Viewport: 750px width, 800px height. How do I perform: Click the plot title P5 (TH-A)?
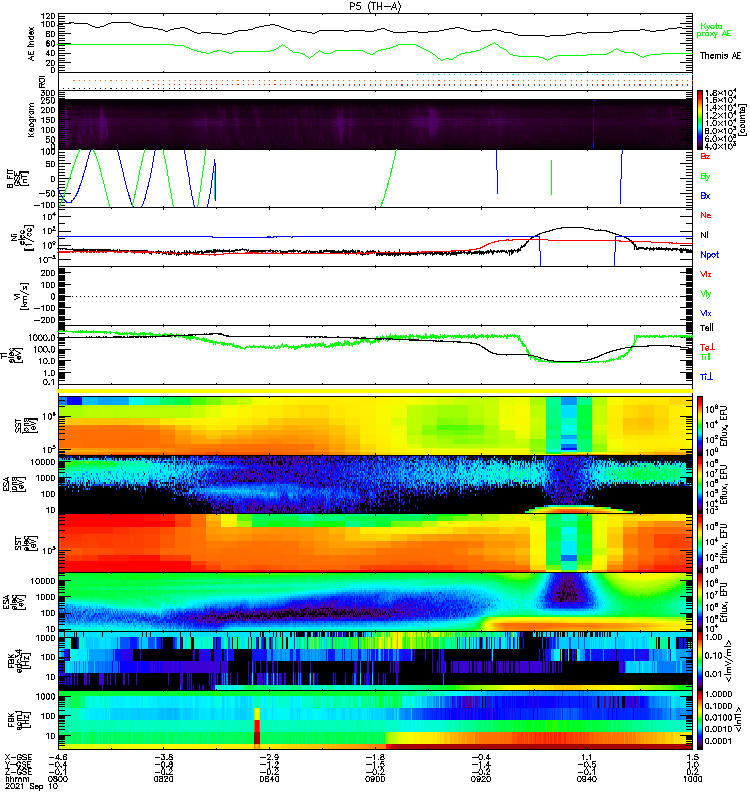point(375,6)
